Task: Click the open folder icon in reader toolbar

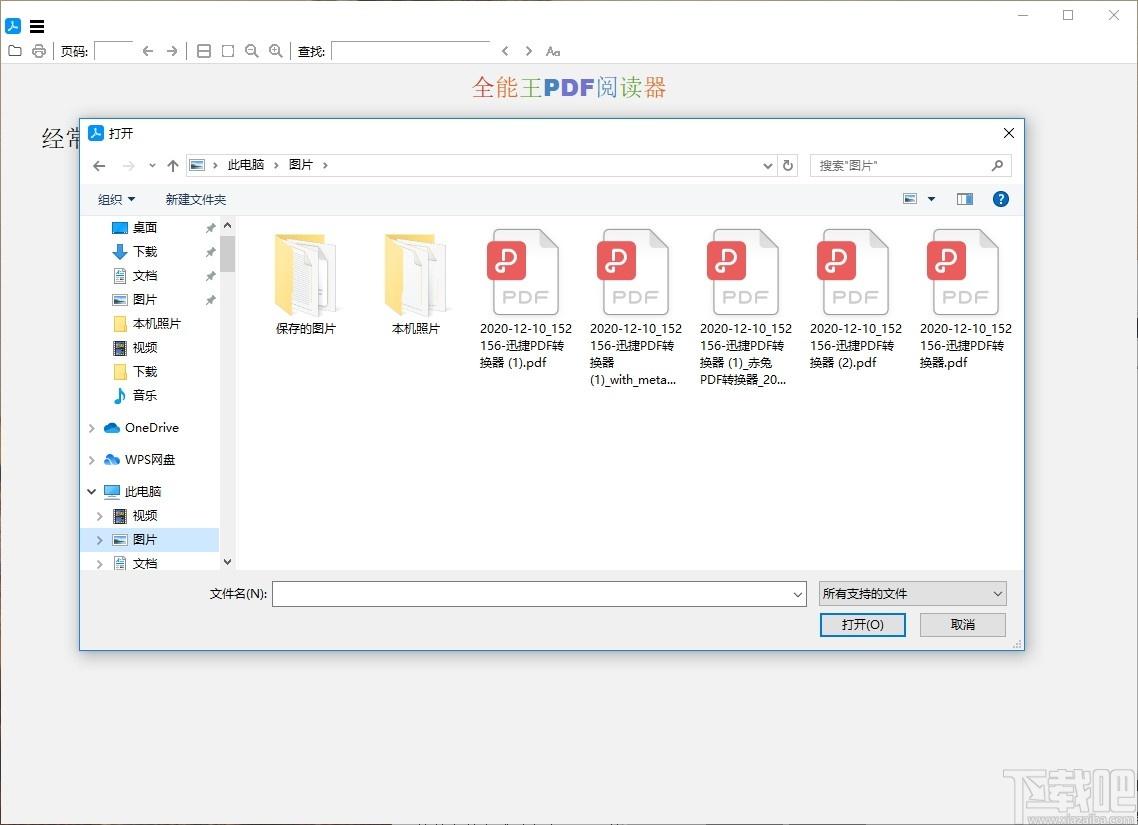Action: [x=15, y=51]
